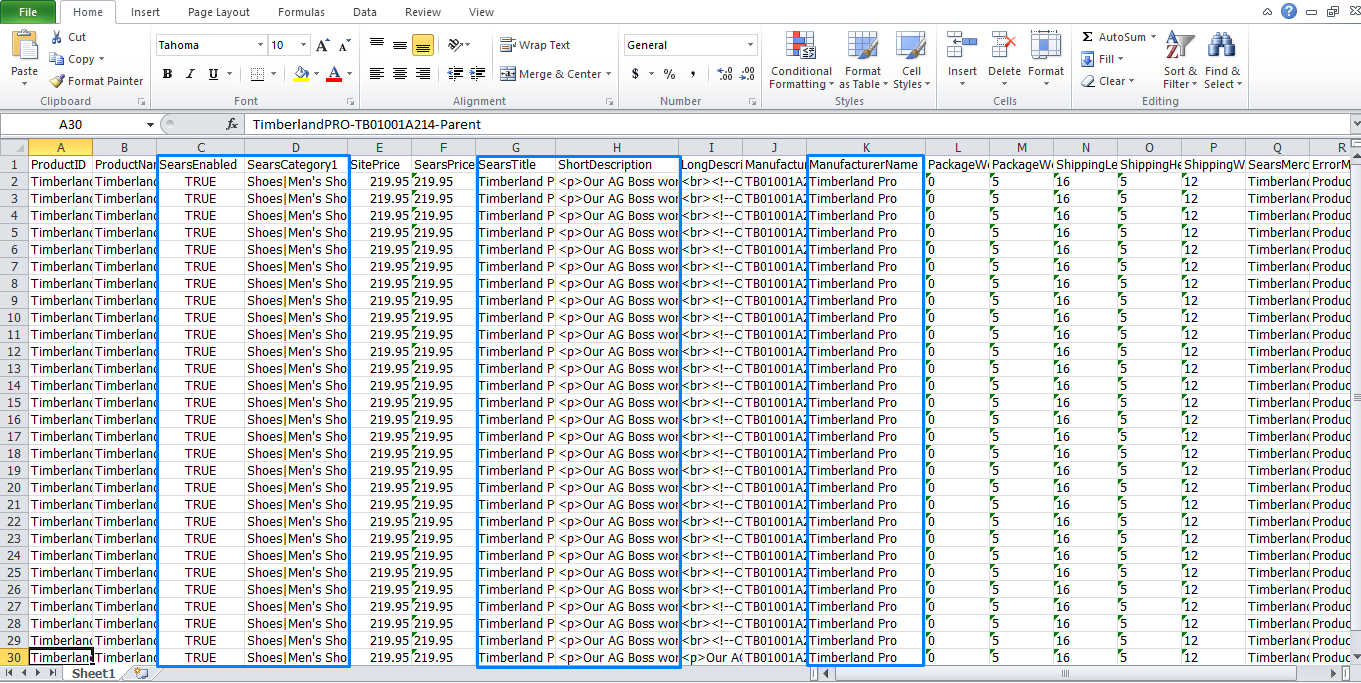Increase font size with Grow Font
The height and width of the screenshot is (683, 1361).
(322, 45)
